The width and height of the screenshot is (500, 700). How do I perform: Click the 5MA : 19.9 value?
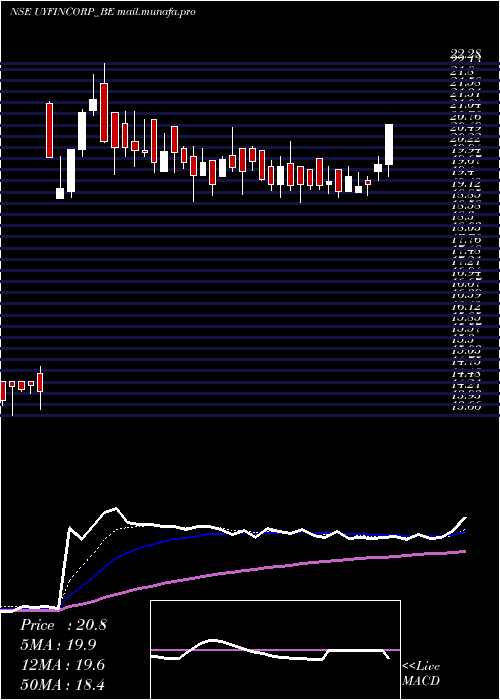tap(58, 645)
